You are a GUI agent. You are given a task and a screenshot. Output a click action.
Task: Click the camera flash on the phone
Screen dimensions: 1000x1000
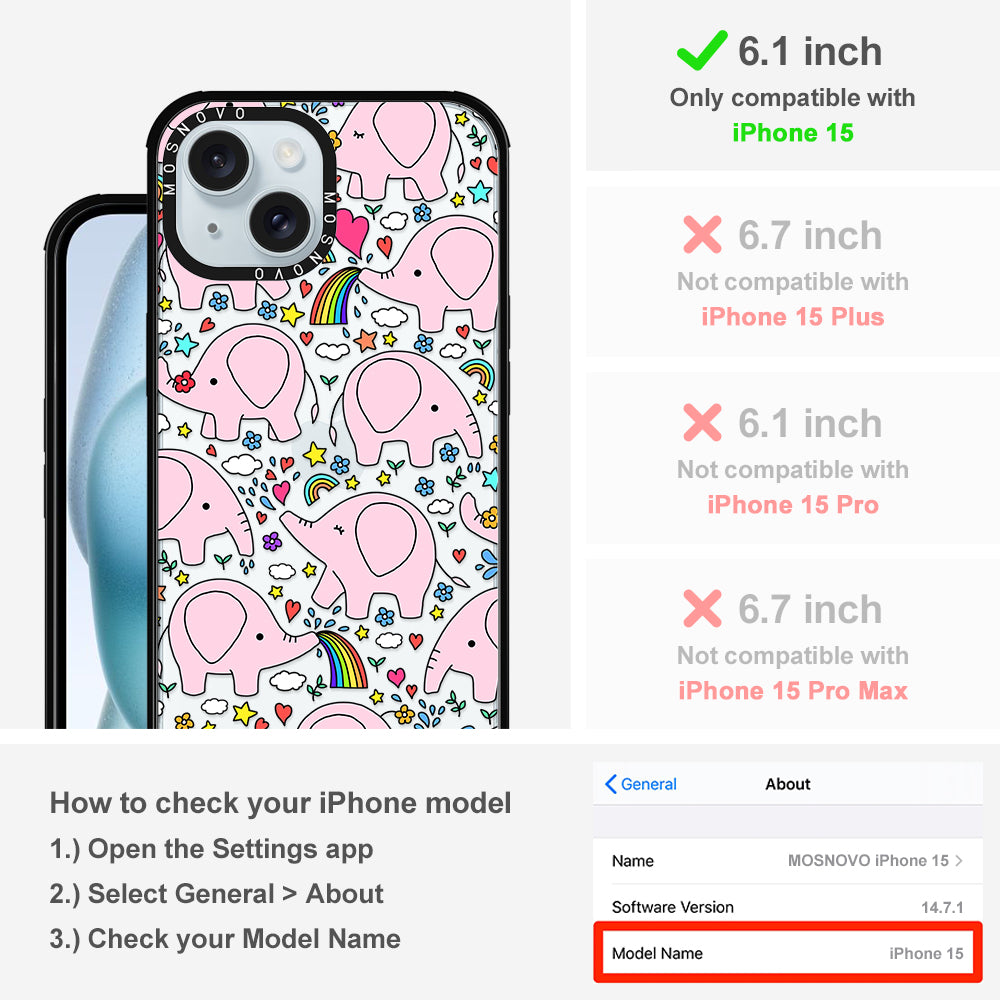tap(286, 153)
